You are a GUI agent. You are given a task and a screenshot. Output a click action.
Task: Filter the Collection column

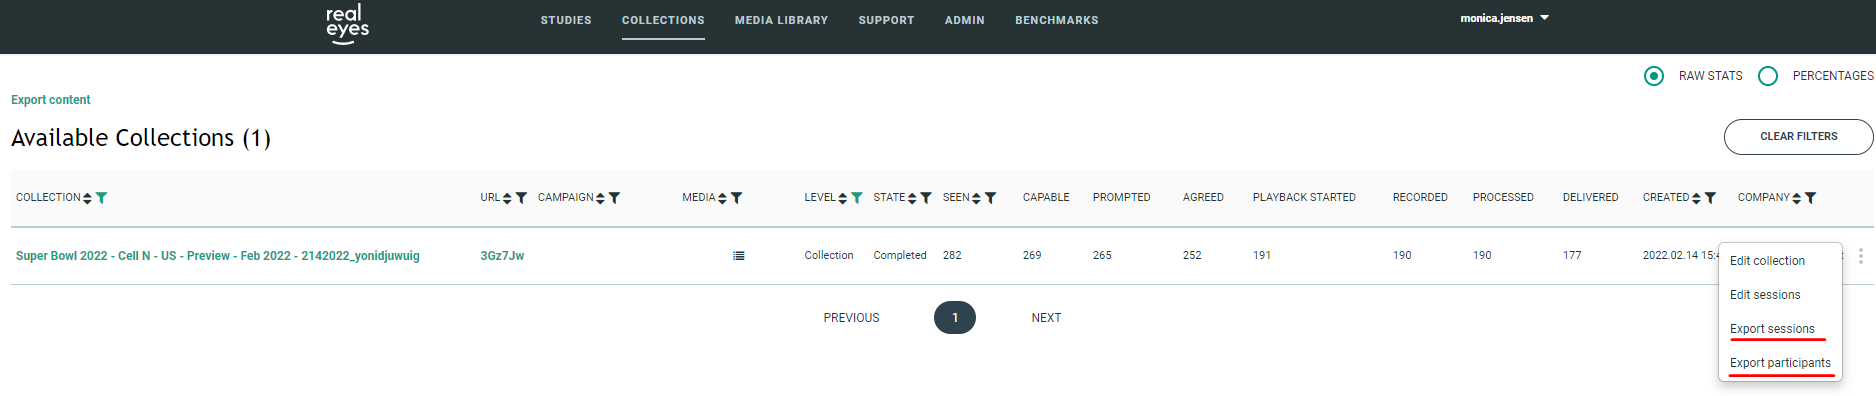pos(101,198)
